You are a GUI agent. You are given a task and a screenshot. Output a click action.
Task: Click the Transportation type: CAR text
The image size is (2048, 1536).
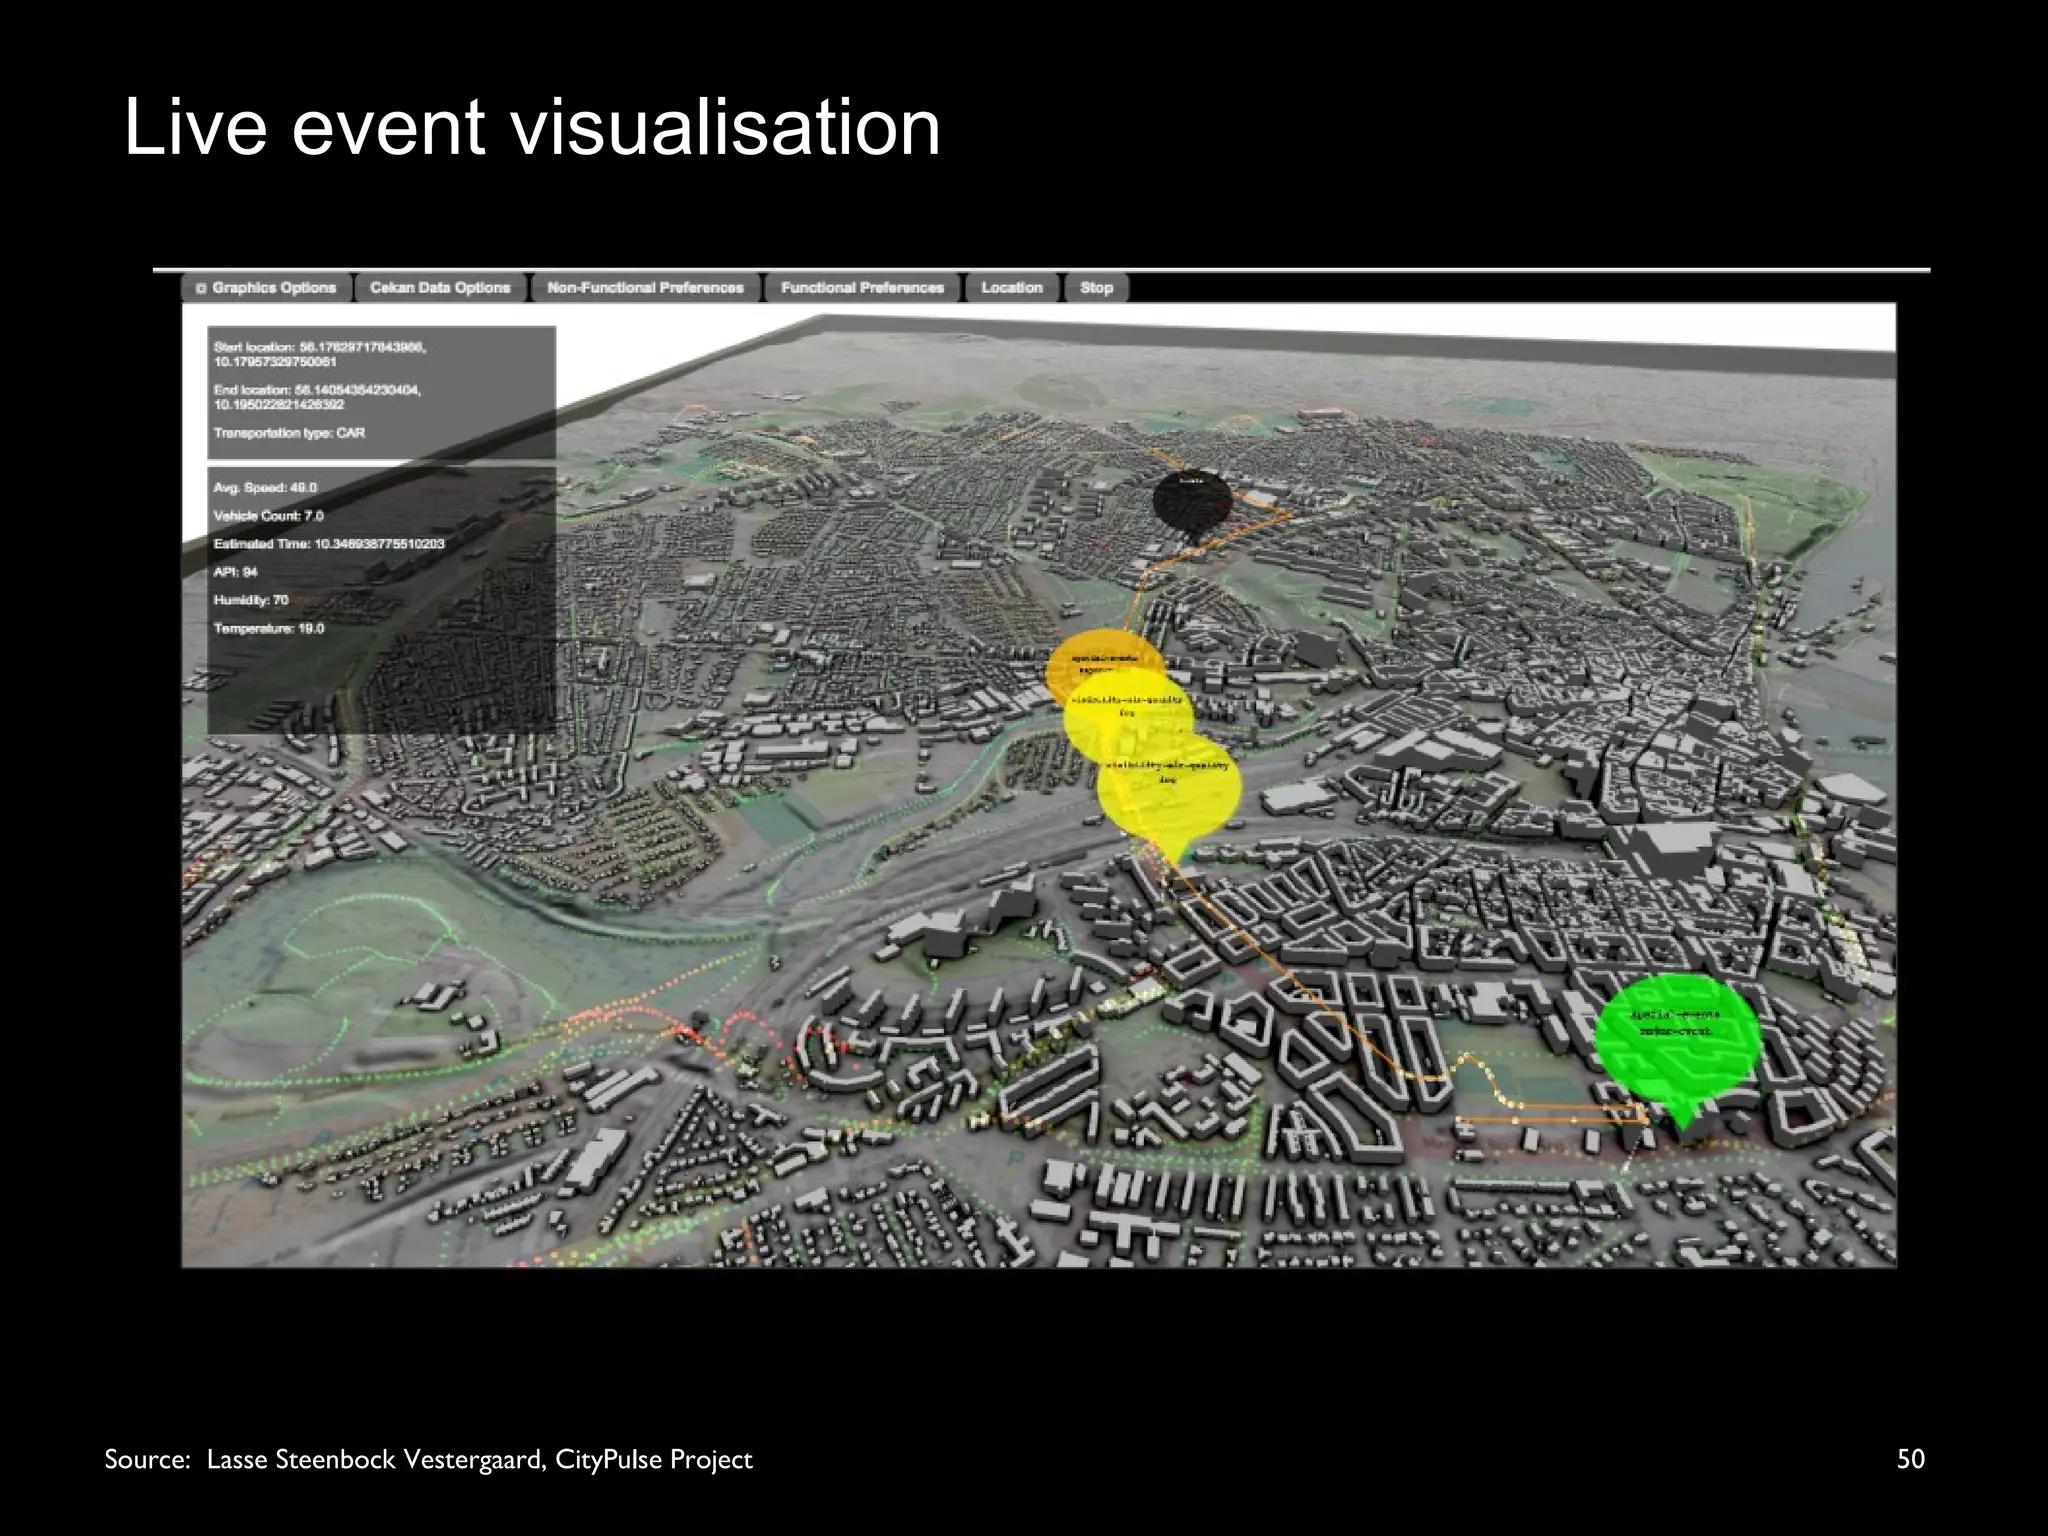point(289,433)
